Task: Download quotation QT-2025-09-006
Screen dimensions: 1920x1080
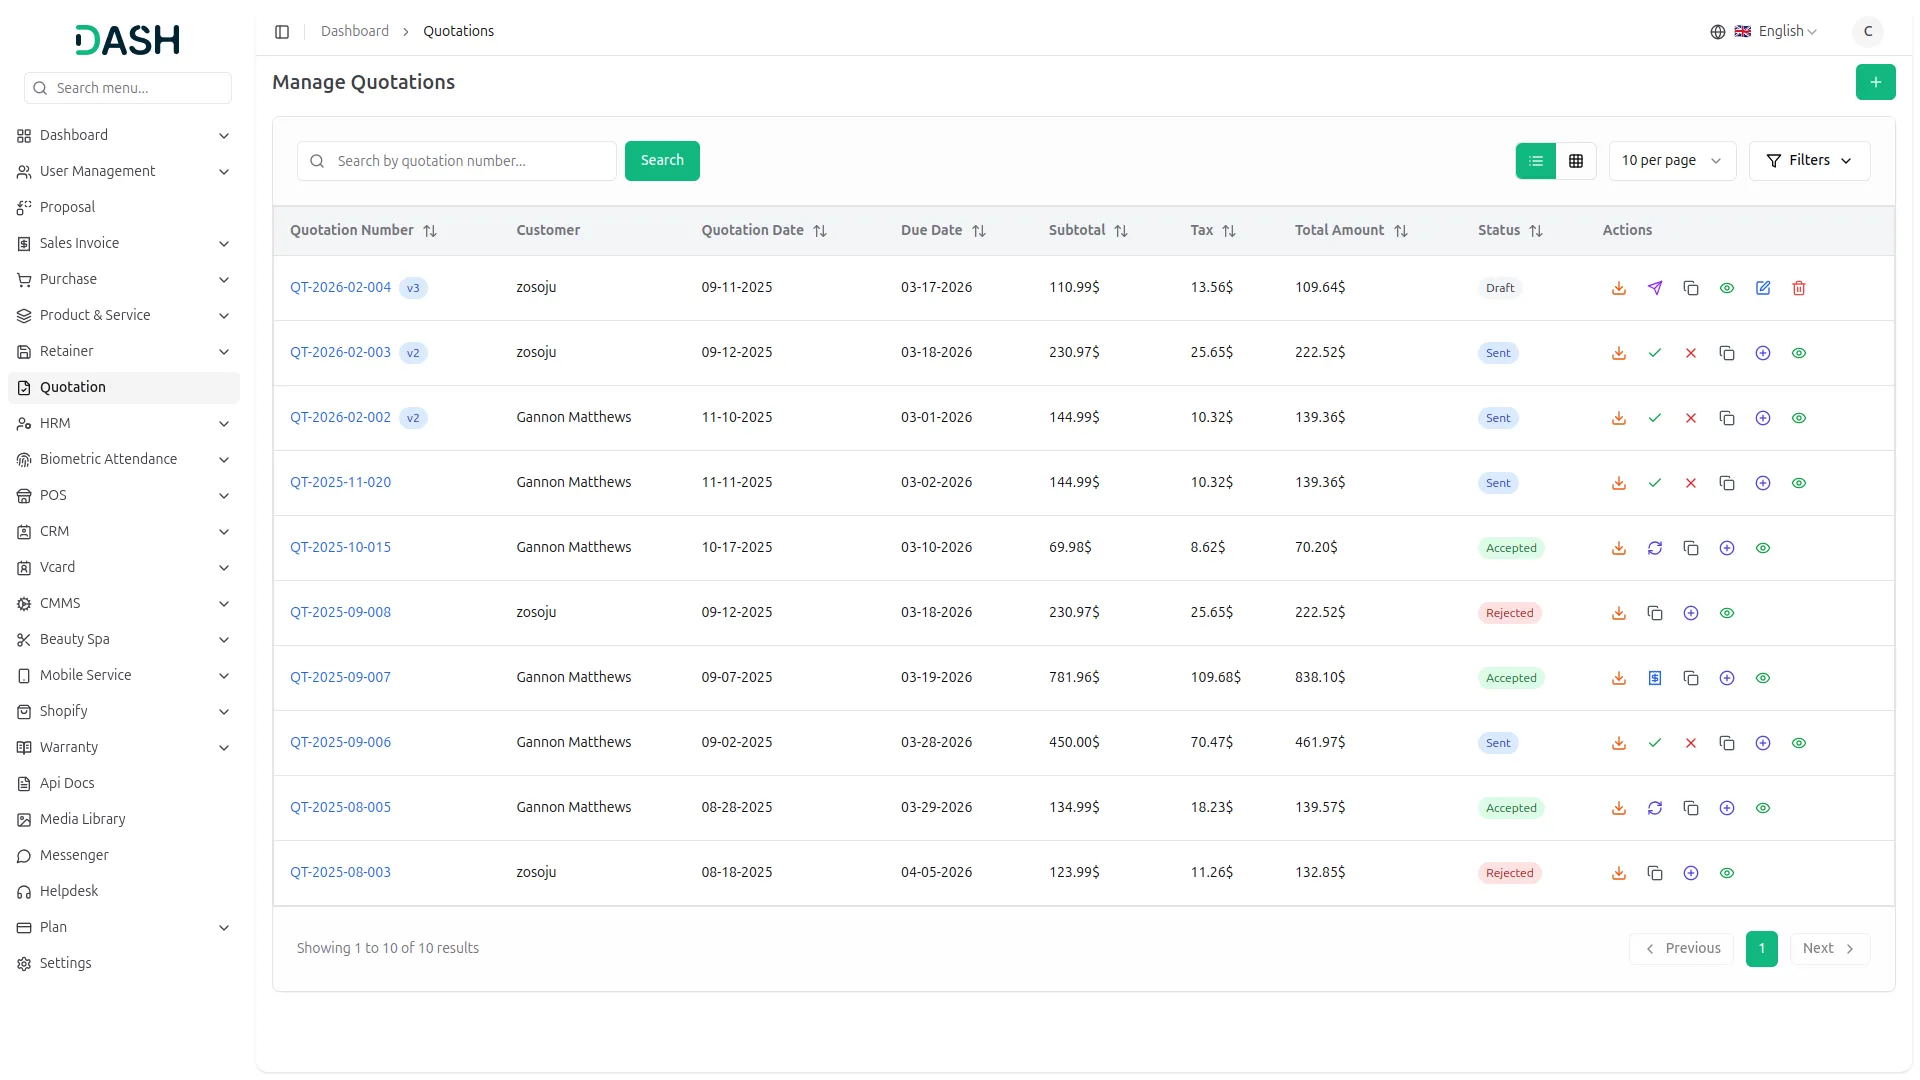Action: pyautogui.click(x=1618, y=743)
